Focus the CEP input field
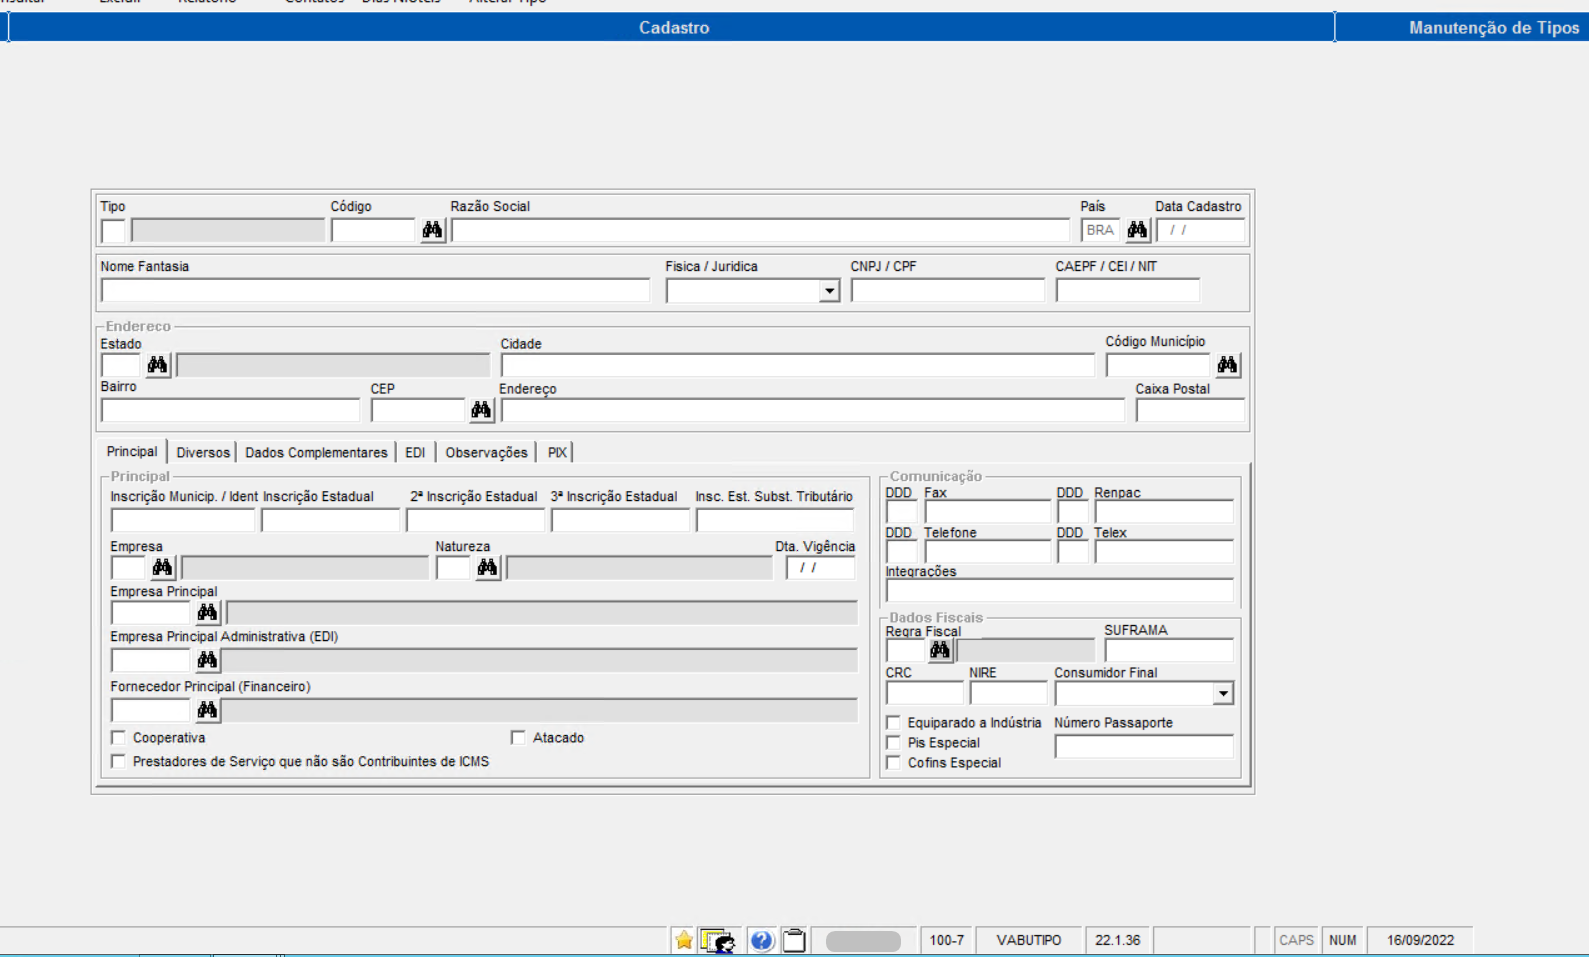 (418, 411)
